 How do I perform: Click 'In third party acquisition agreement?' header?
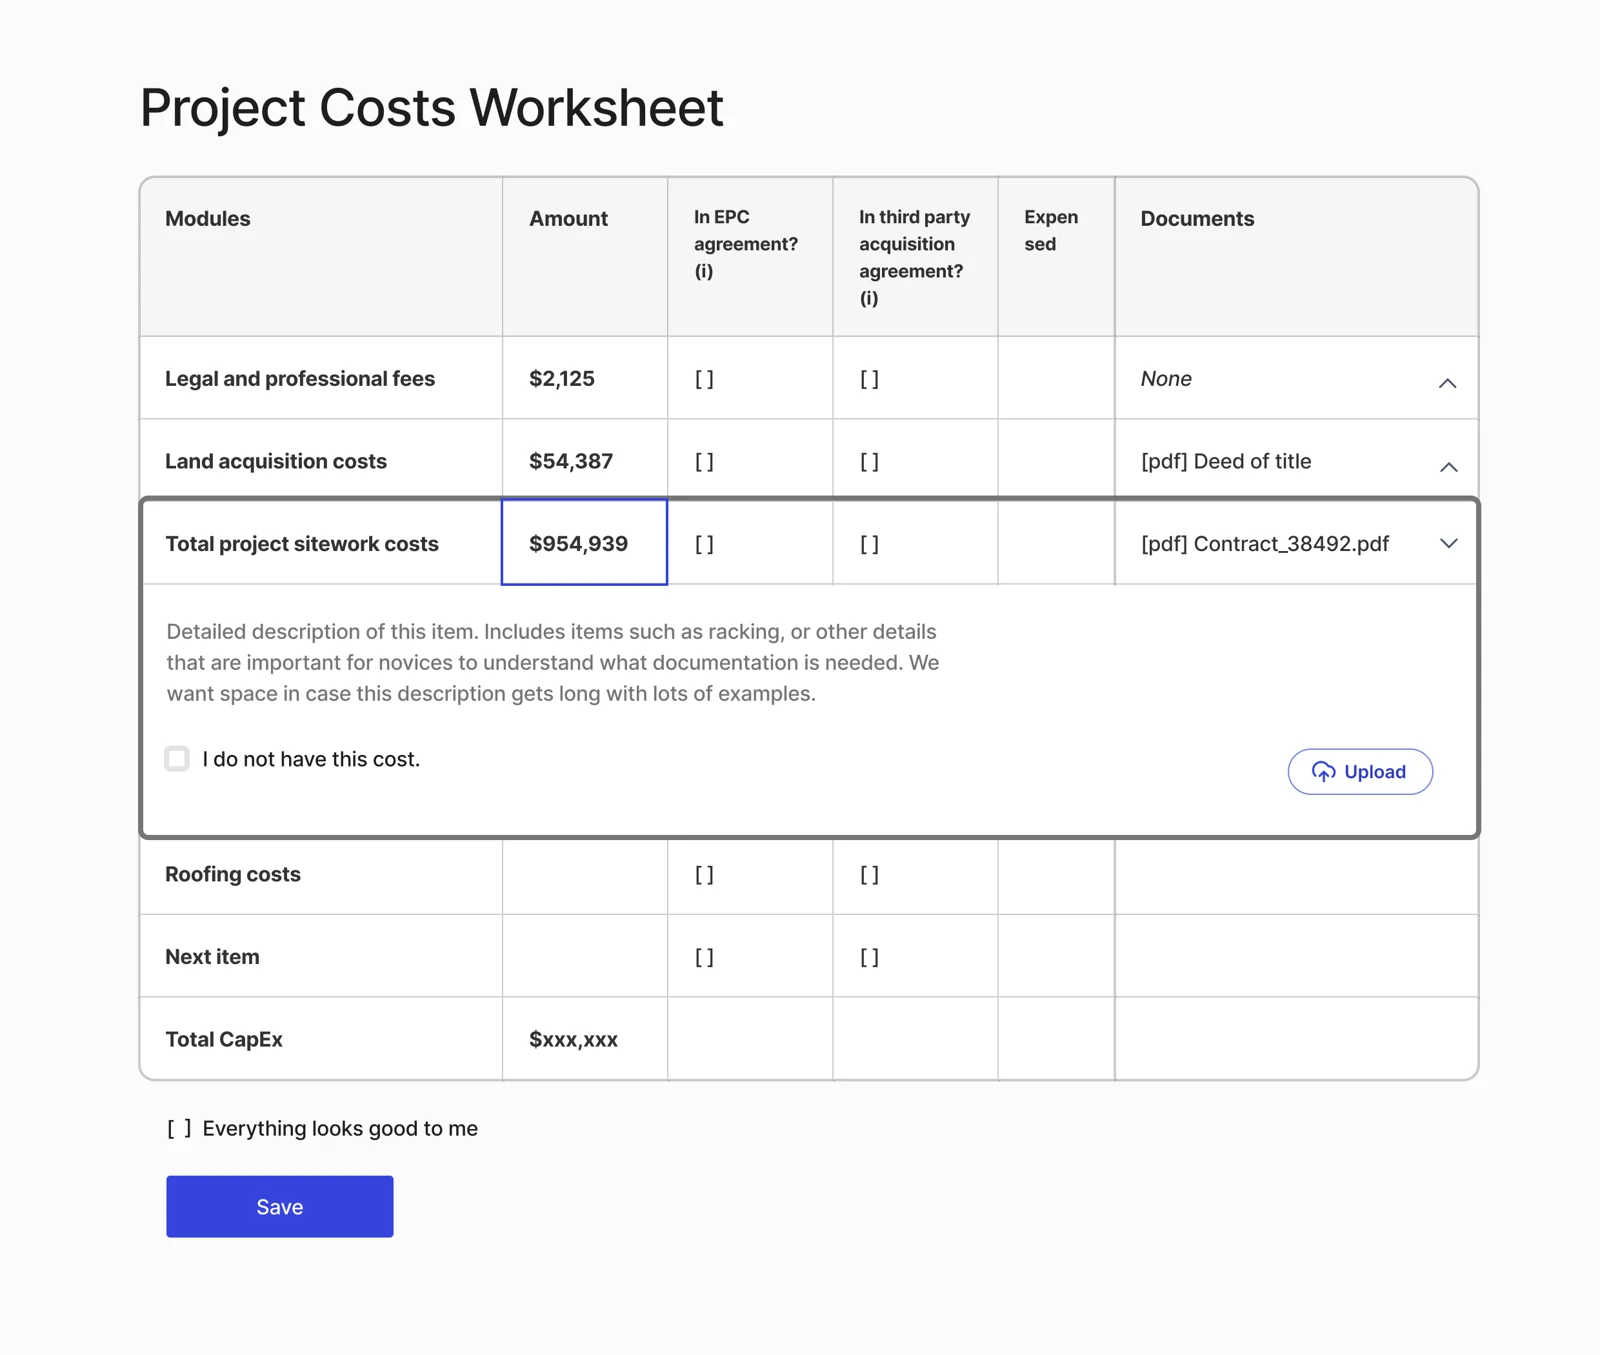tap(914, 257)
